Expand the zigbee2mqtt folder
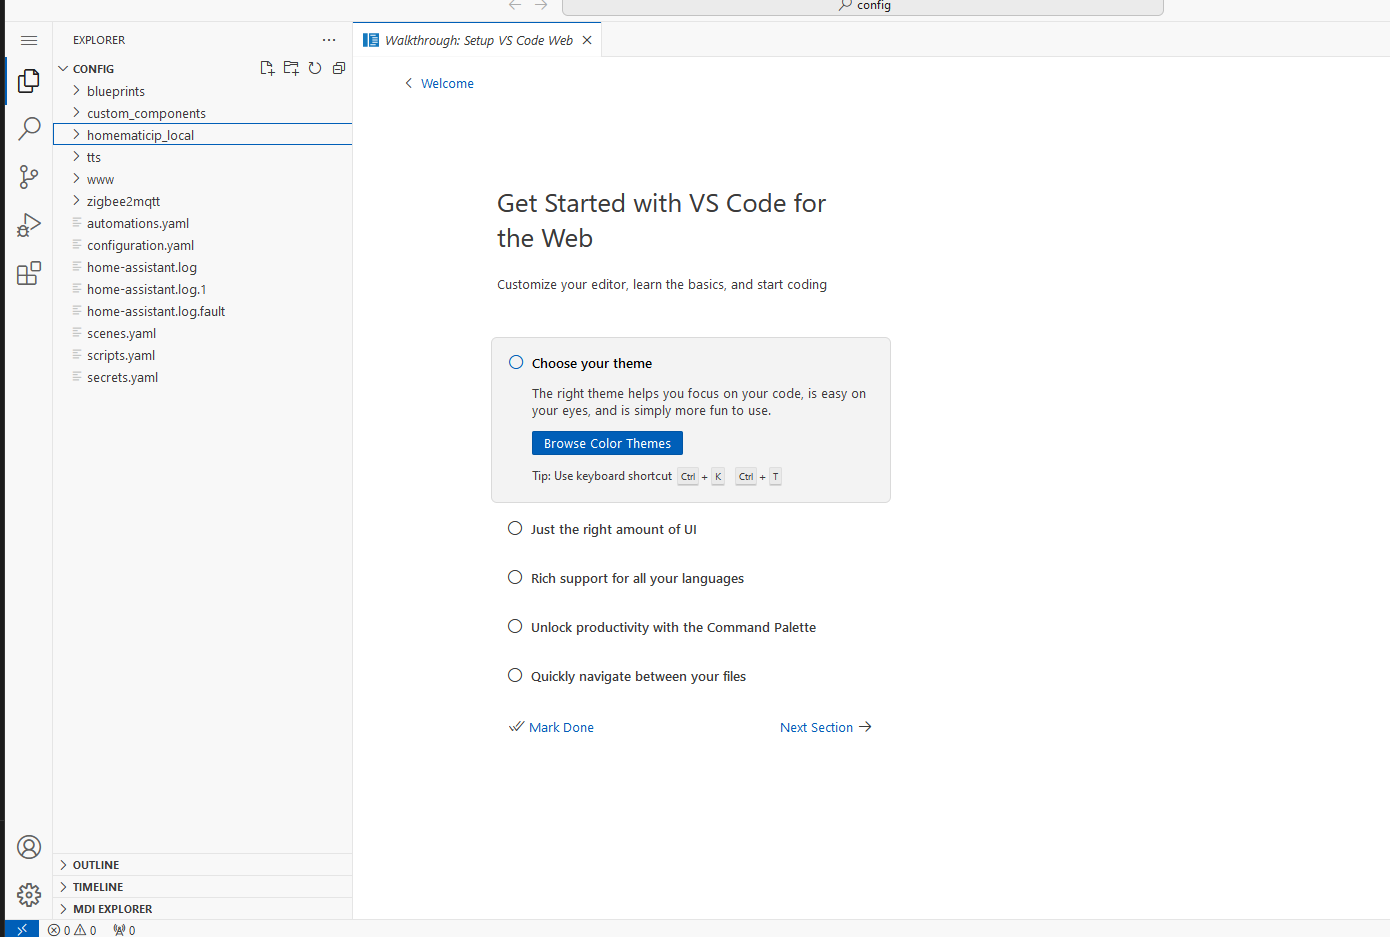This screenshot has width=1390, height=937. pyautogui.click(x=123, y=201)
